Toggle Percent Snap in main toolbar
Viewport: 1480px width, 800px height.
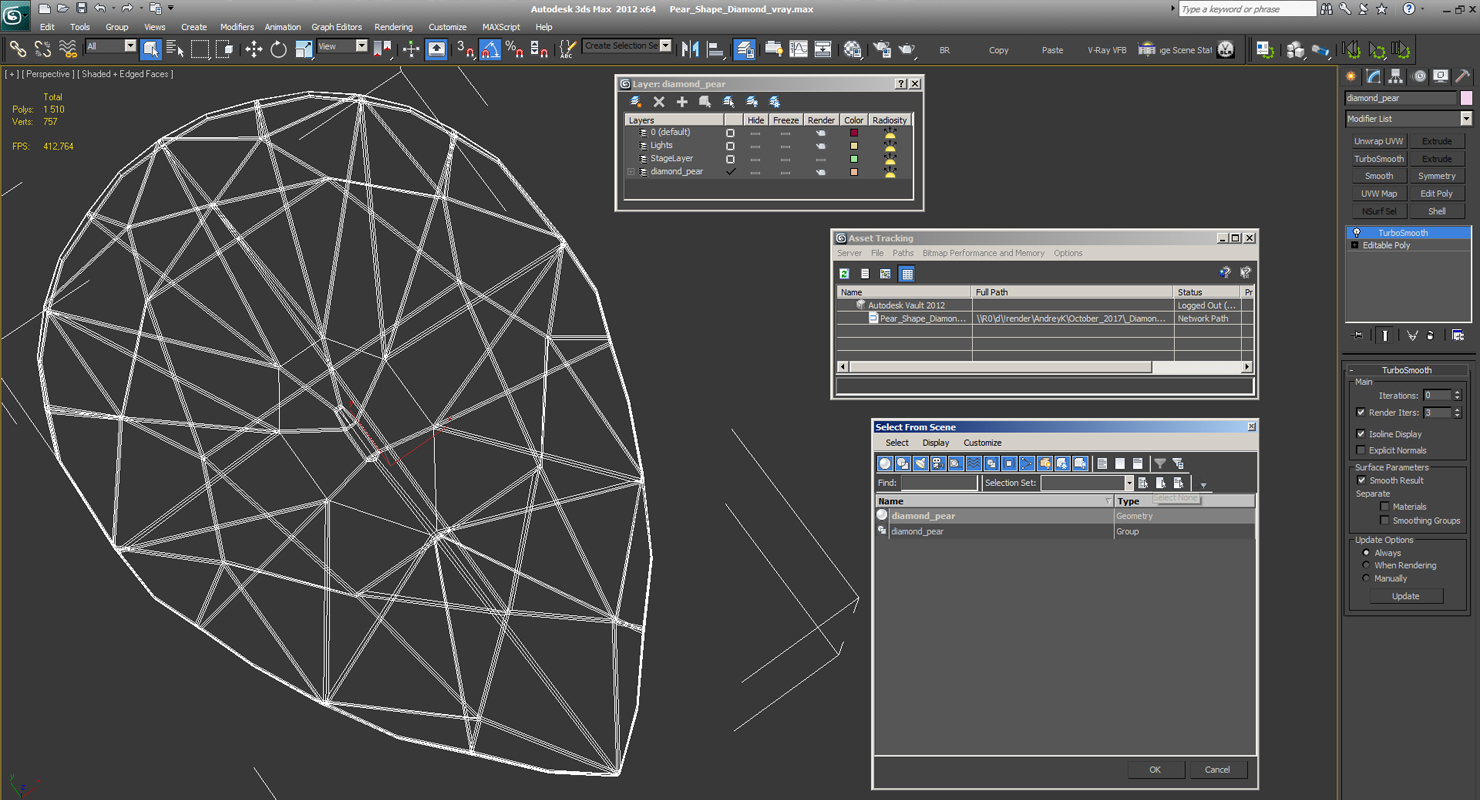pos(514,49)
